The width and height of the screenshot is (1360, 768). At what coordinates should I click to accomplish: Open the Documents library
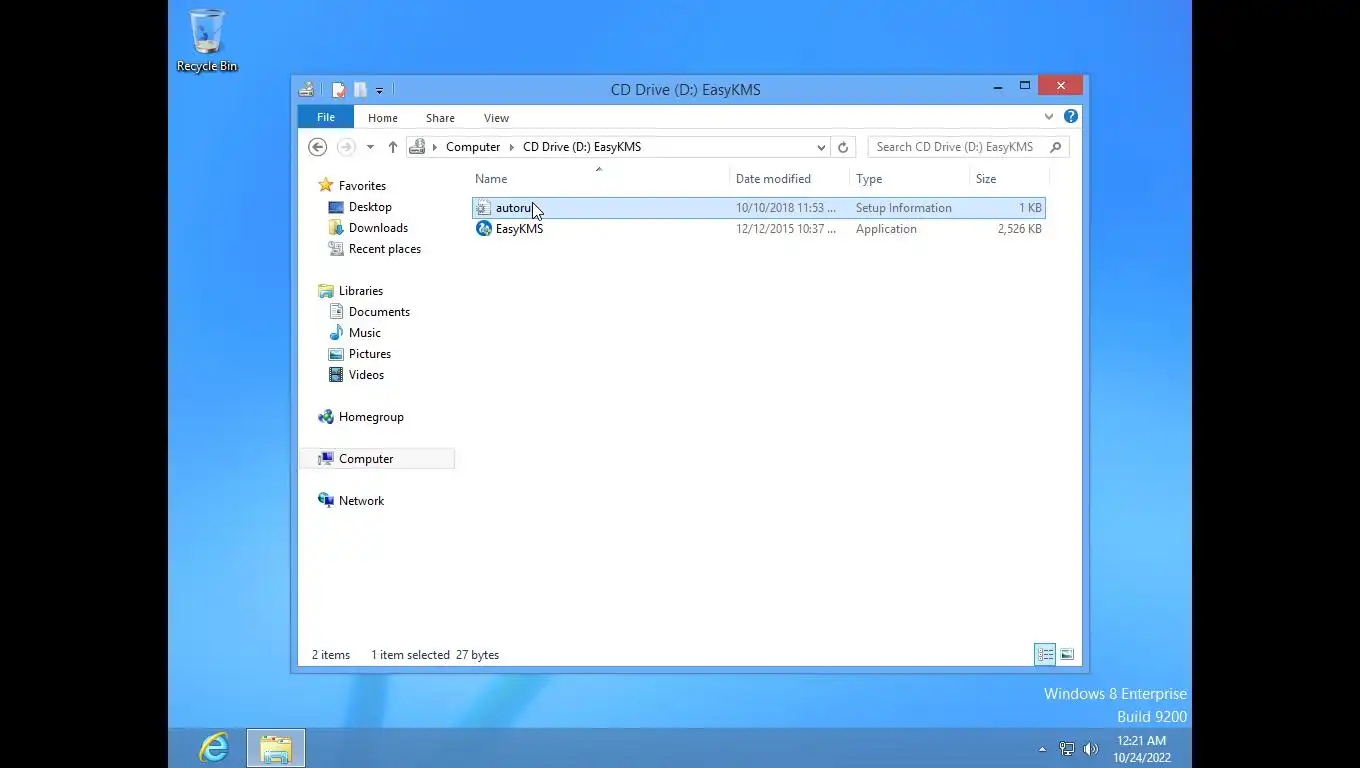[x=379, y=312]
